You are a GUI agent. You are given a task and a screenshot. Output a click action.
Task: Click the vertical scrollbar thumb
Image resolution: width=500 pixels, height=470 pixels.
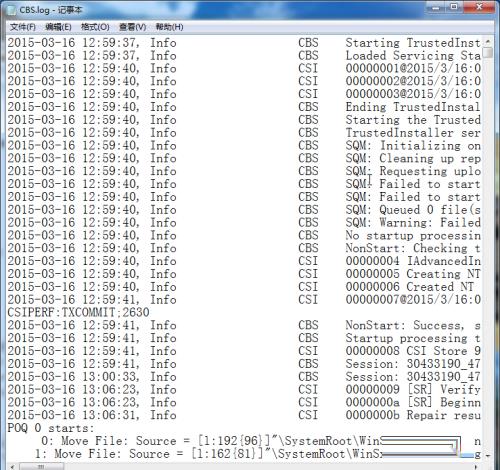(x=488, y=53)
